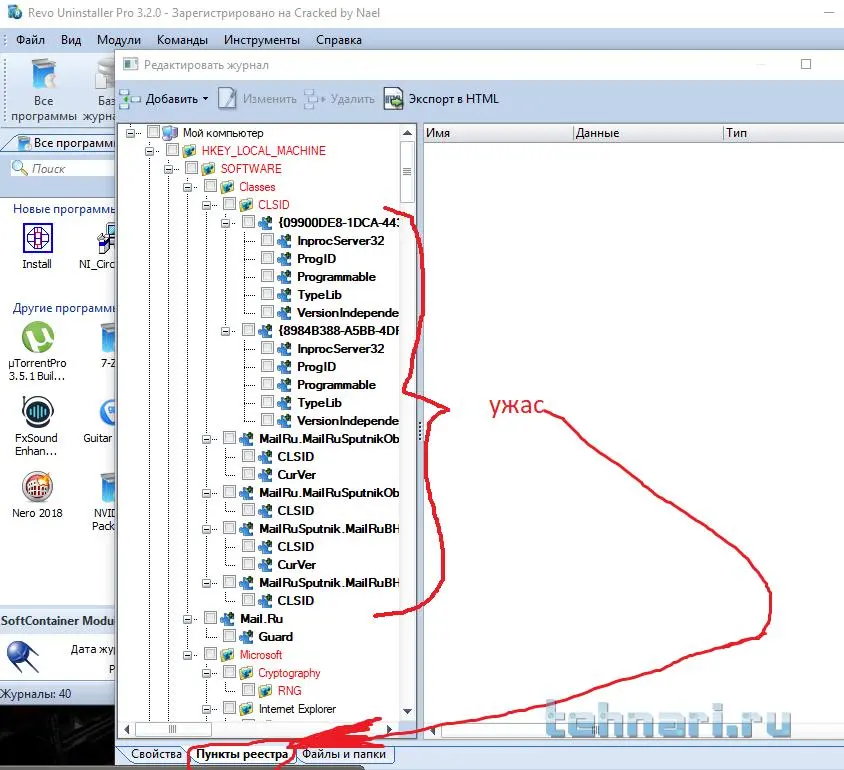Open the Вид menu
Viewport: 844px width, 770px height.
(71, 40)
